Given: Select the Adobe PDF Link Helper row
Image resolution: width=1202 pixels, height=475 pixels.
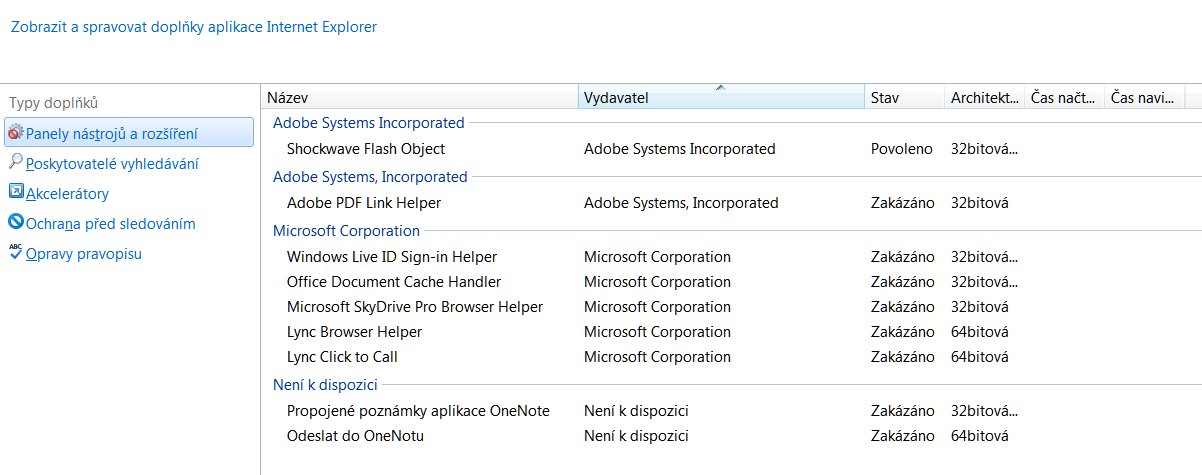Looking at the screenshot, I should 363,203.
